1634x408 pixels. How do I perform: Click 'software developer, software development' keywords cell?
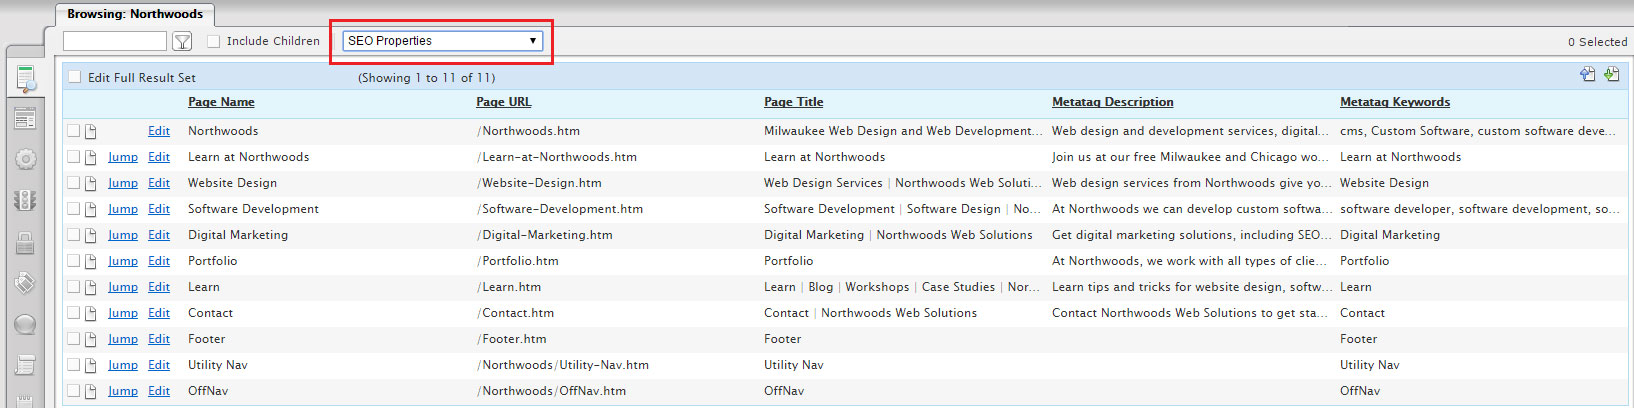(1479, 209)
